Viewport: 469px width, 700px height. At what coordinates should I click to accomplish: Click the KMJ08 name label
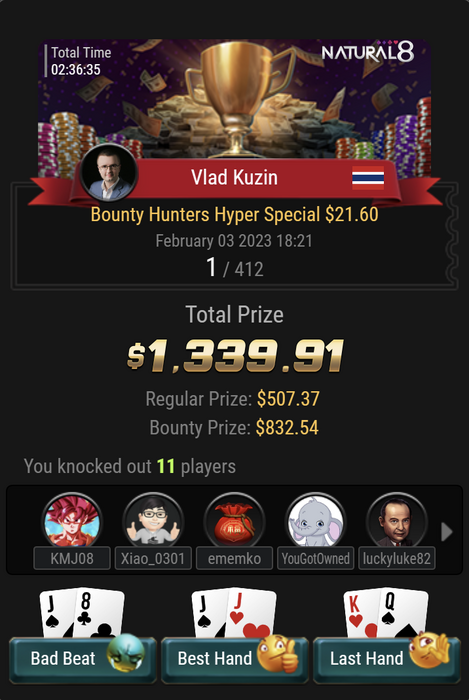tap(72, 558)
